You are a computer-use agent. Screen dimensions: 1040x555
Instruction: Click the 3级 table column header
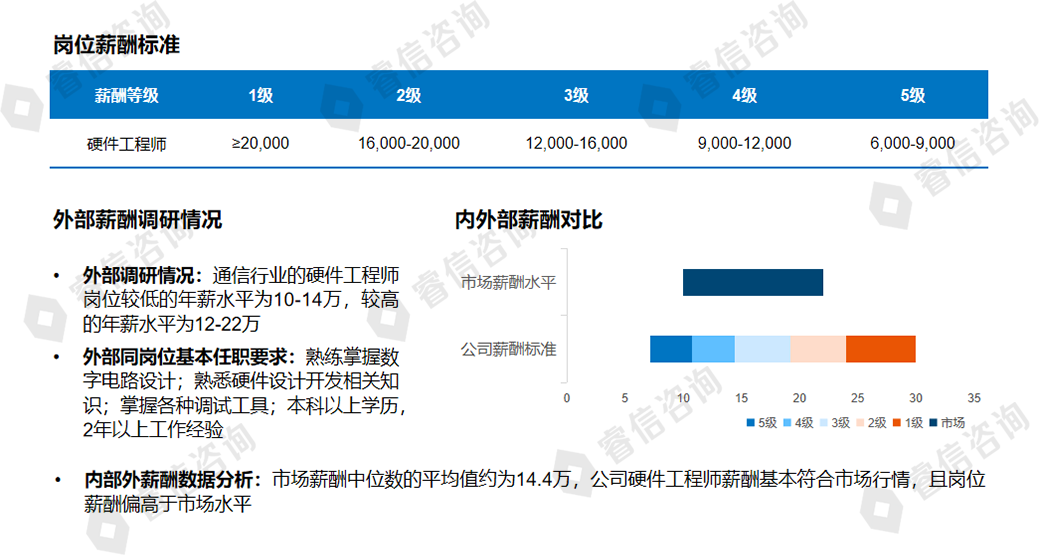point(576,96)
